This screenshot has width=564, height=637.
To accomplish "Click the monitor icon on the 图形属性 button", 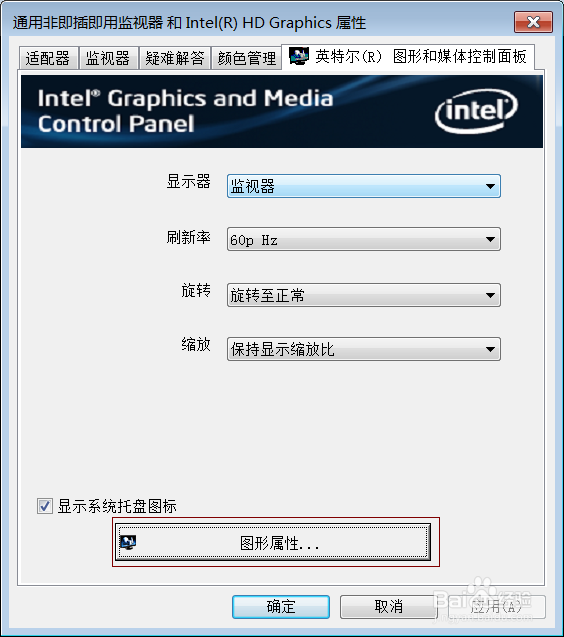I will pos(129,542).
